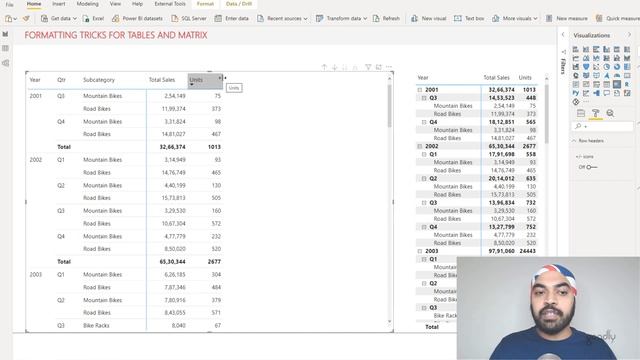Open the Recent sources dropdown
Screen dimensions: 640x360
pyautogui.click(x=305, y=19)
